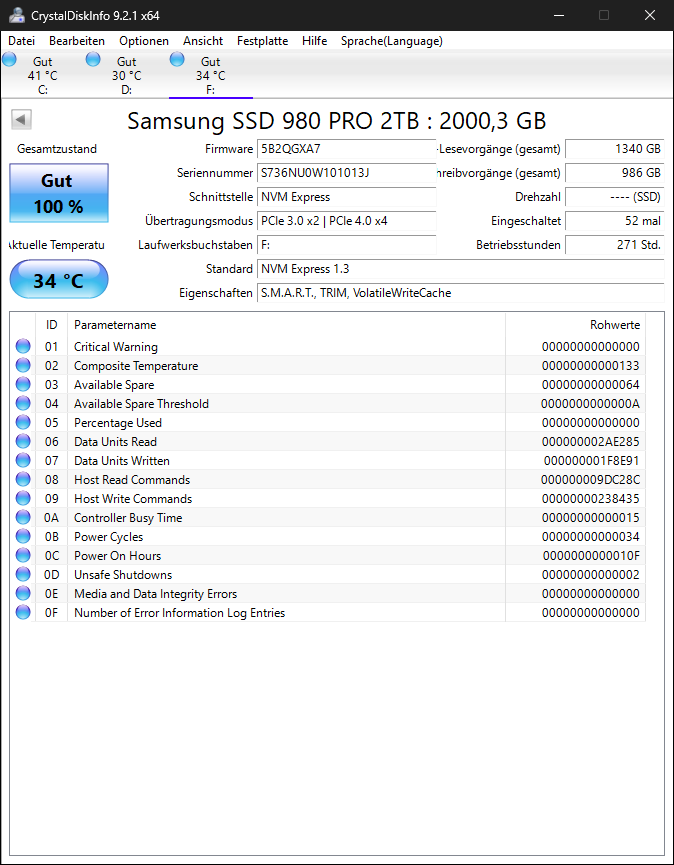Click the Lesevorgänge value 1340 GB
674x865 pixels.
(614, 149)
